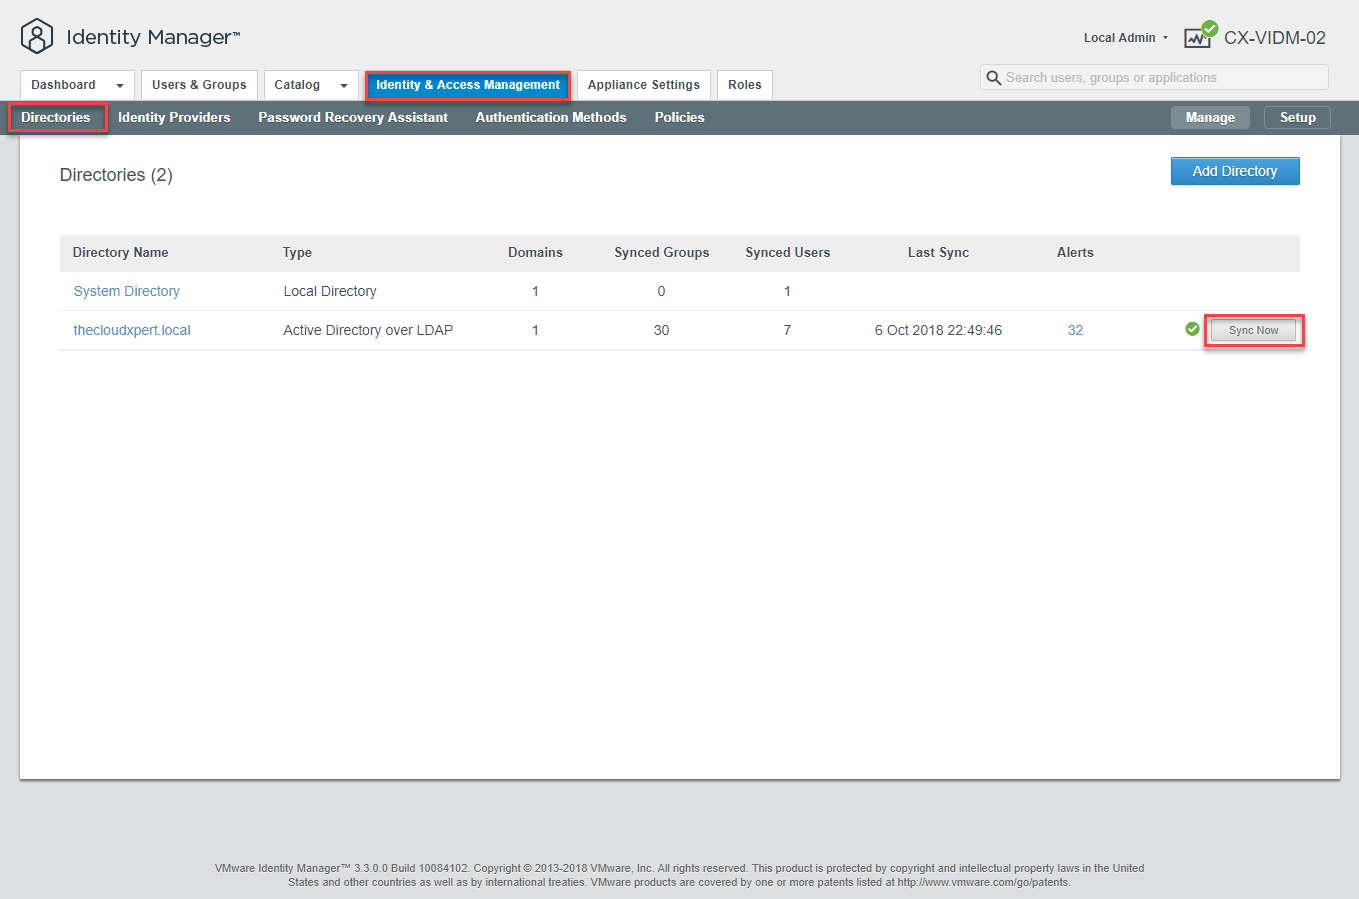Click Sync Now for thecloudxpert.local
Viewport: 1359px width, 899px height.
pyautogui.click(x=1253, y=330)
